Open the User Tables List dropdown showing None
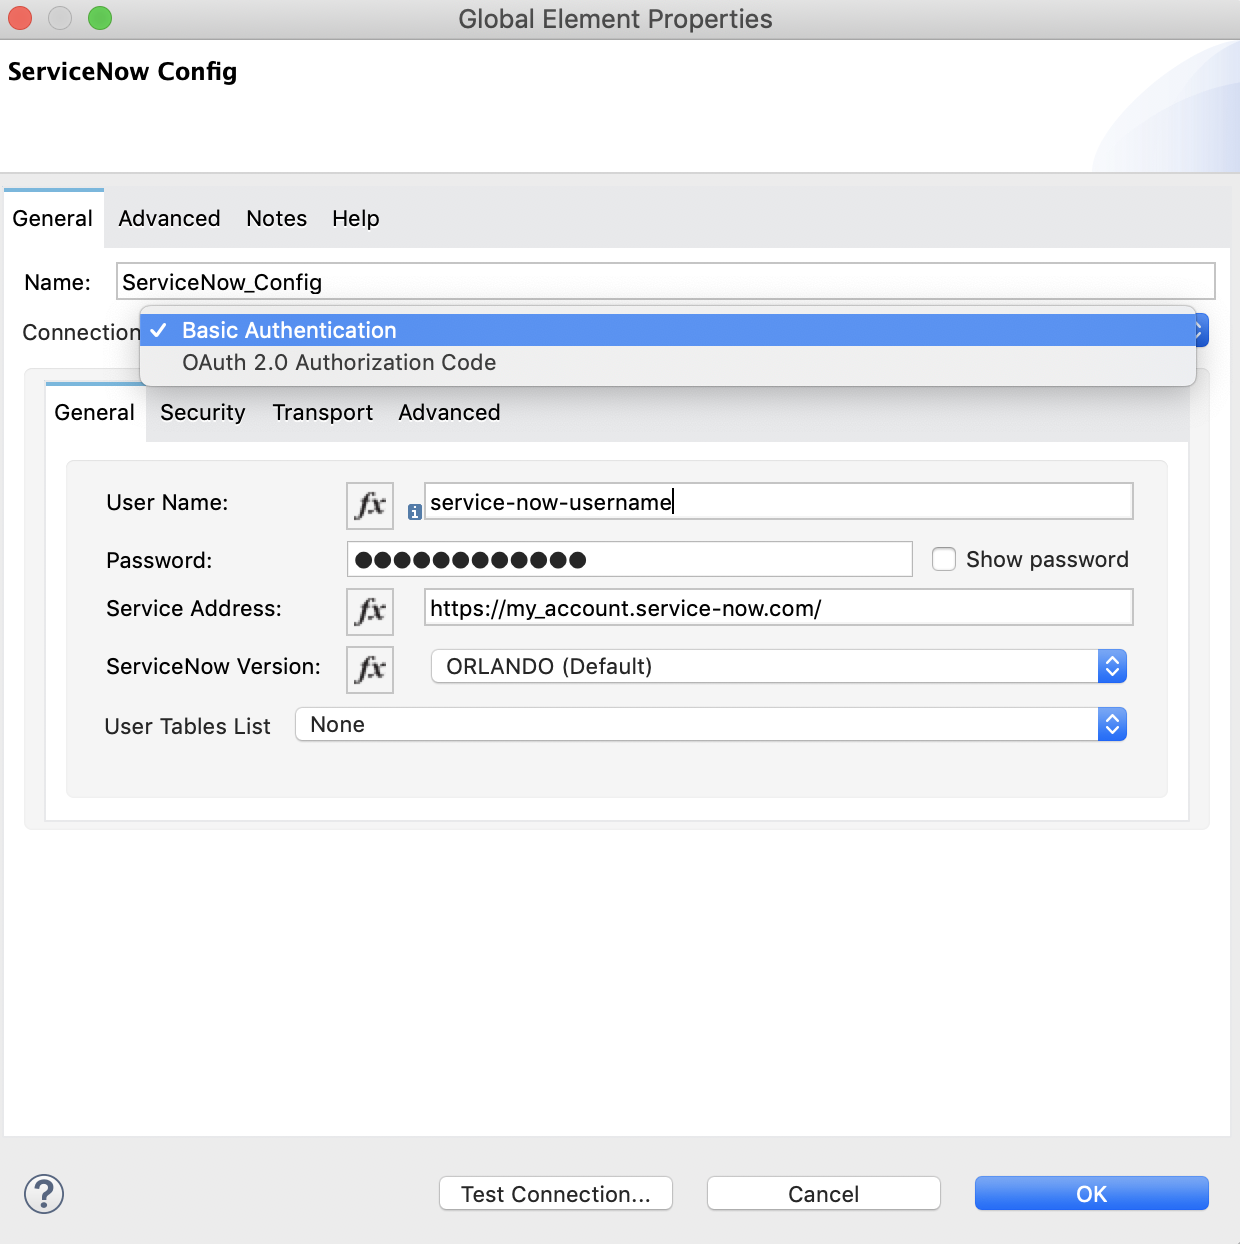The image size is (1240, 1244). click(700, 724)
